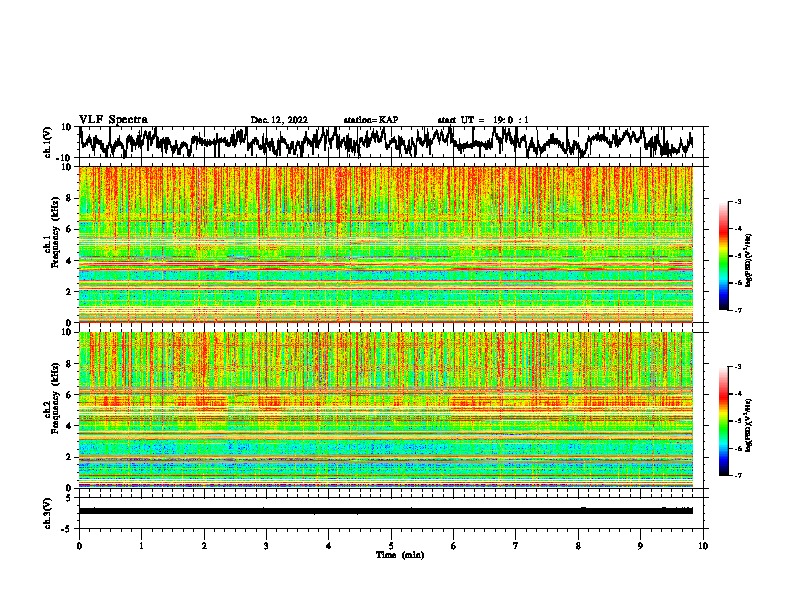Click the "4" kHz tick on ch.1 frequency axis
This screenshot has width=792, height=612.
69,261
